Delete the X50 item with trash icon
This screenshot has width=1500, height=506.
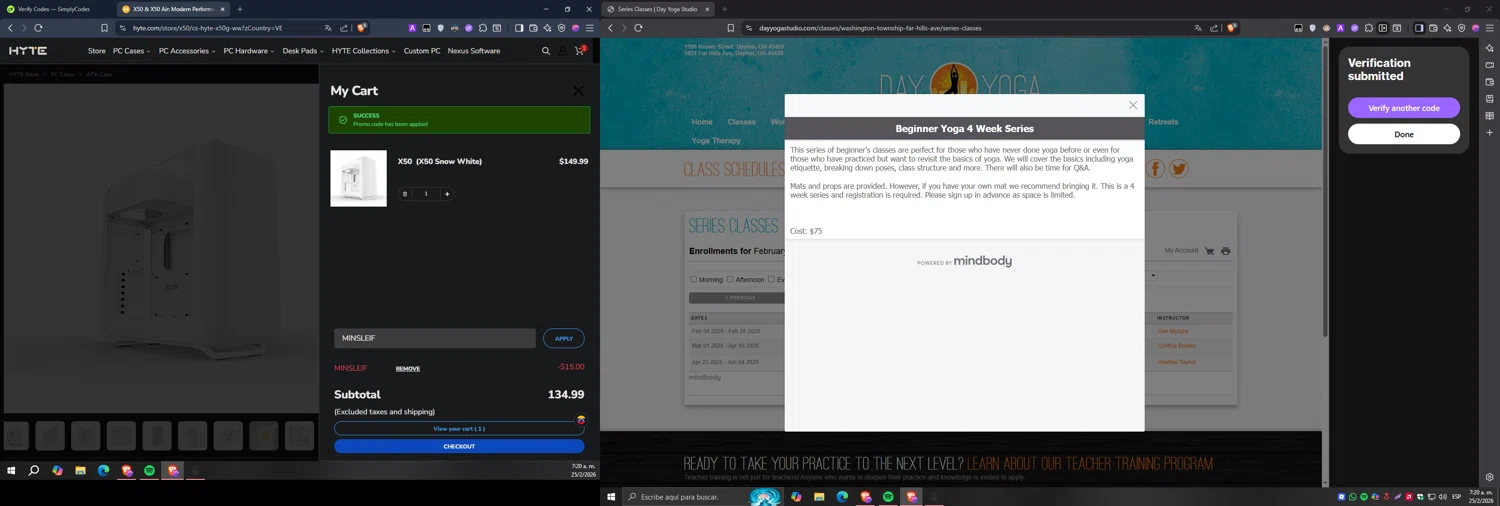tap(405, 194)
